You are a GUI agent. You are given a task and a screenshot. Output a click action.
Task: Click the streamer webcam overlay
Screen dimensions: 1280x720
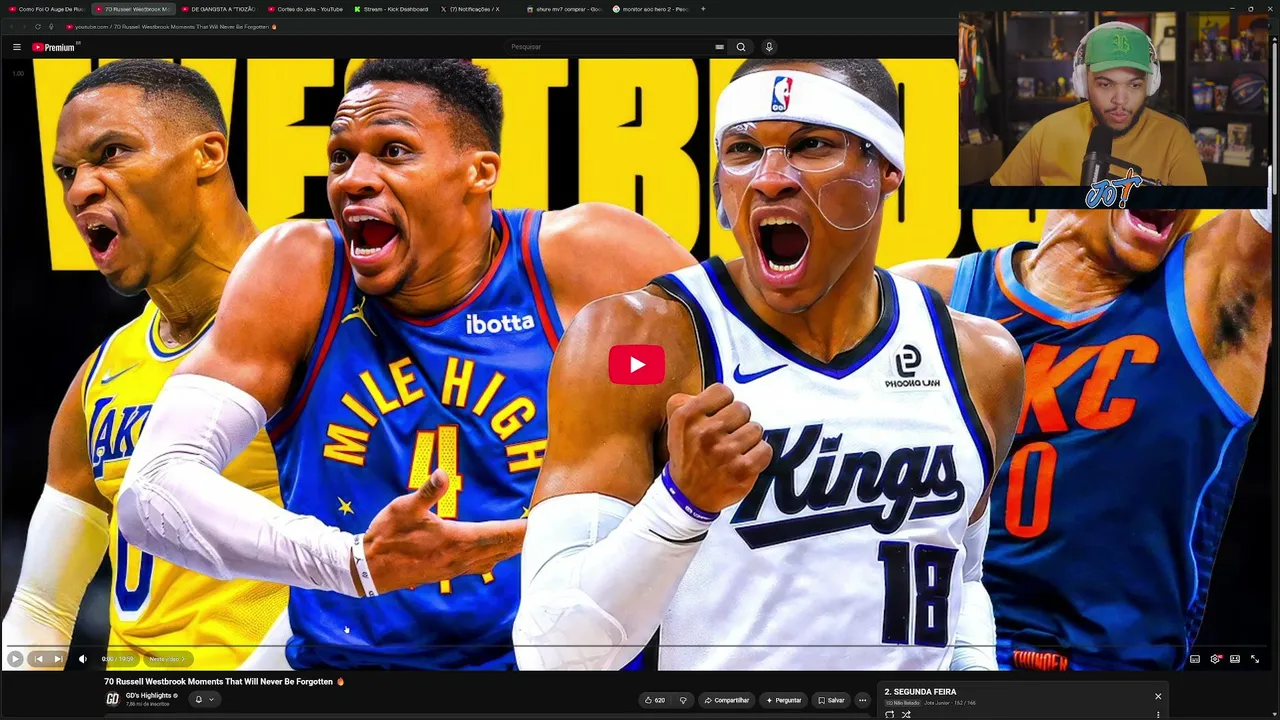[x=1114, y=110]
